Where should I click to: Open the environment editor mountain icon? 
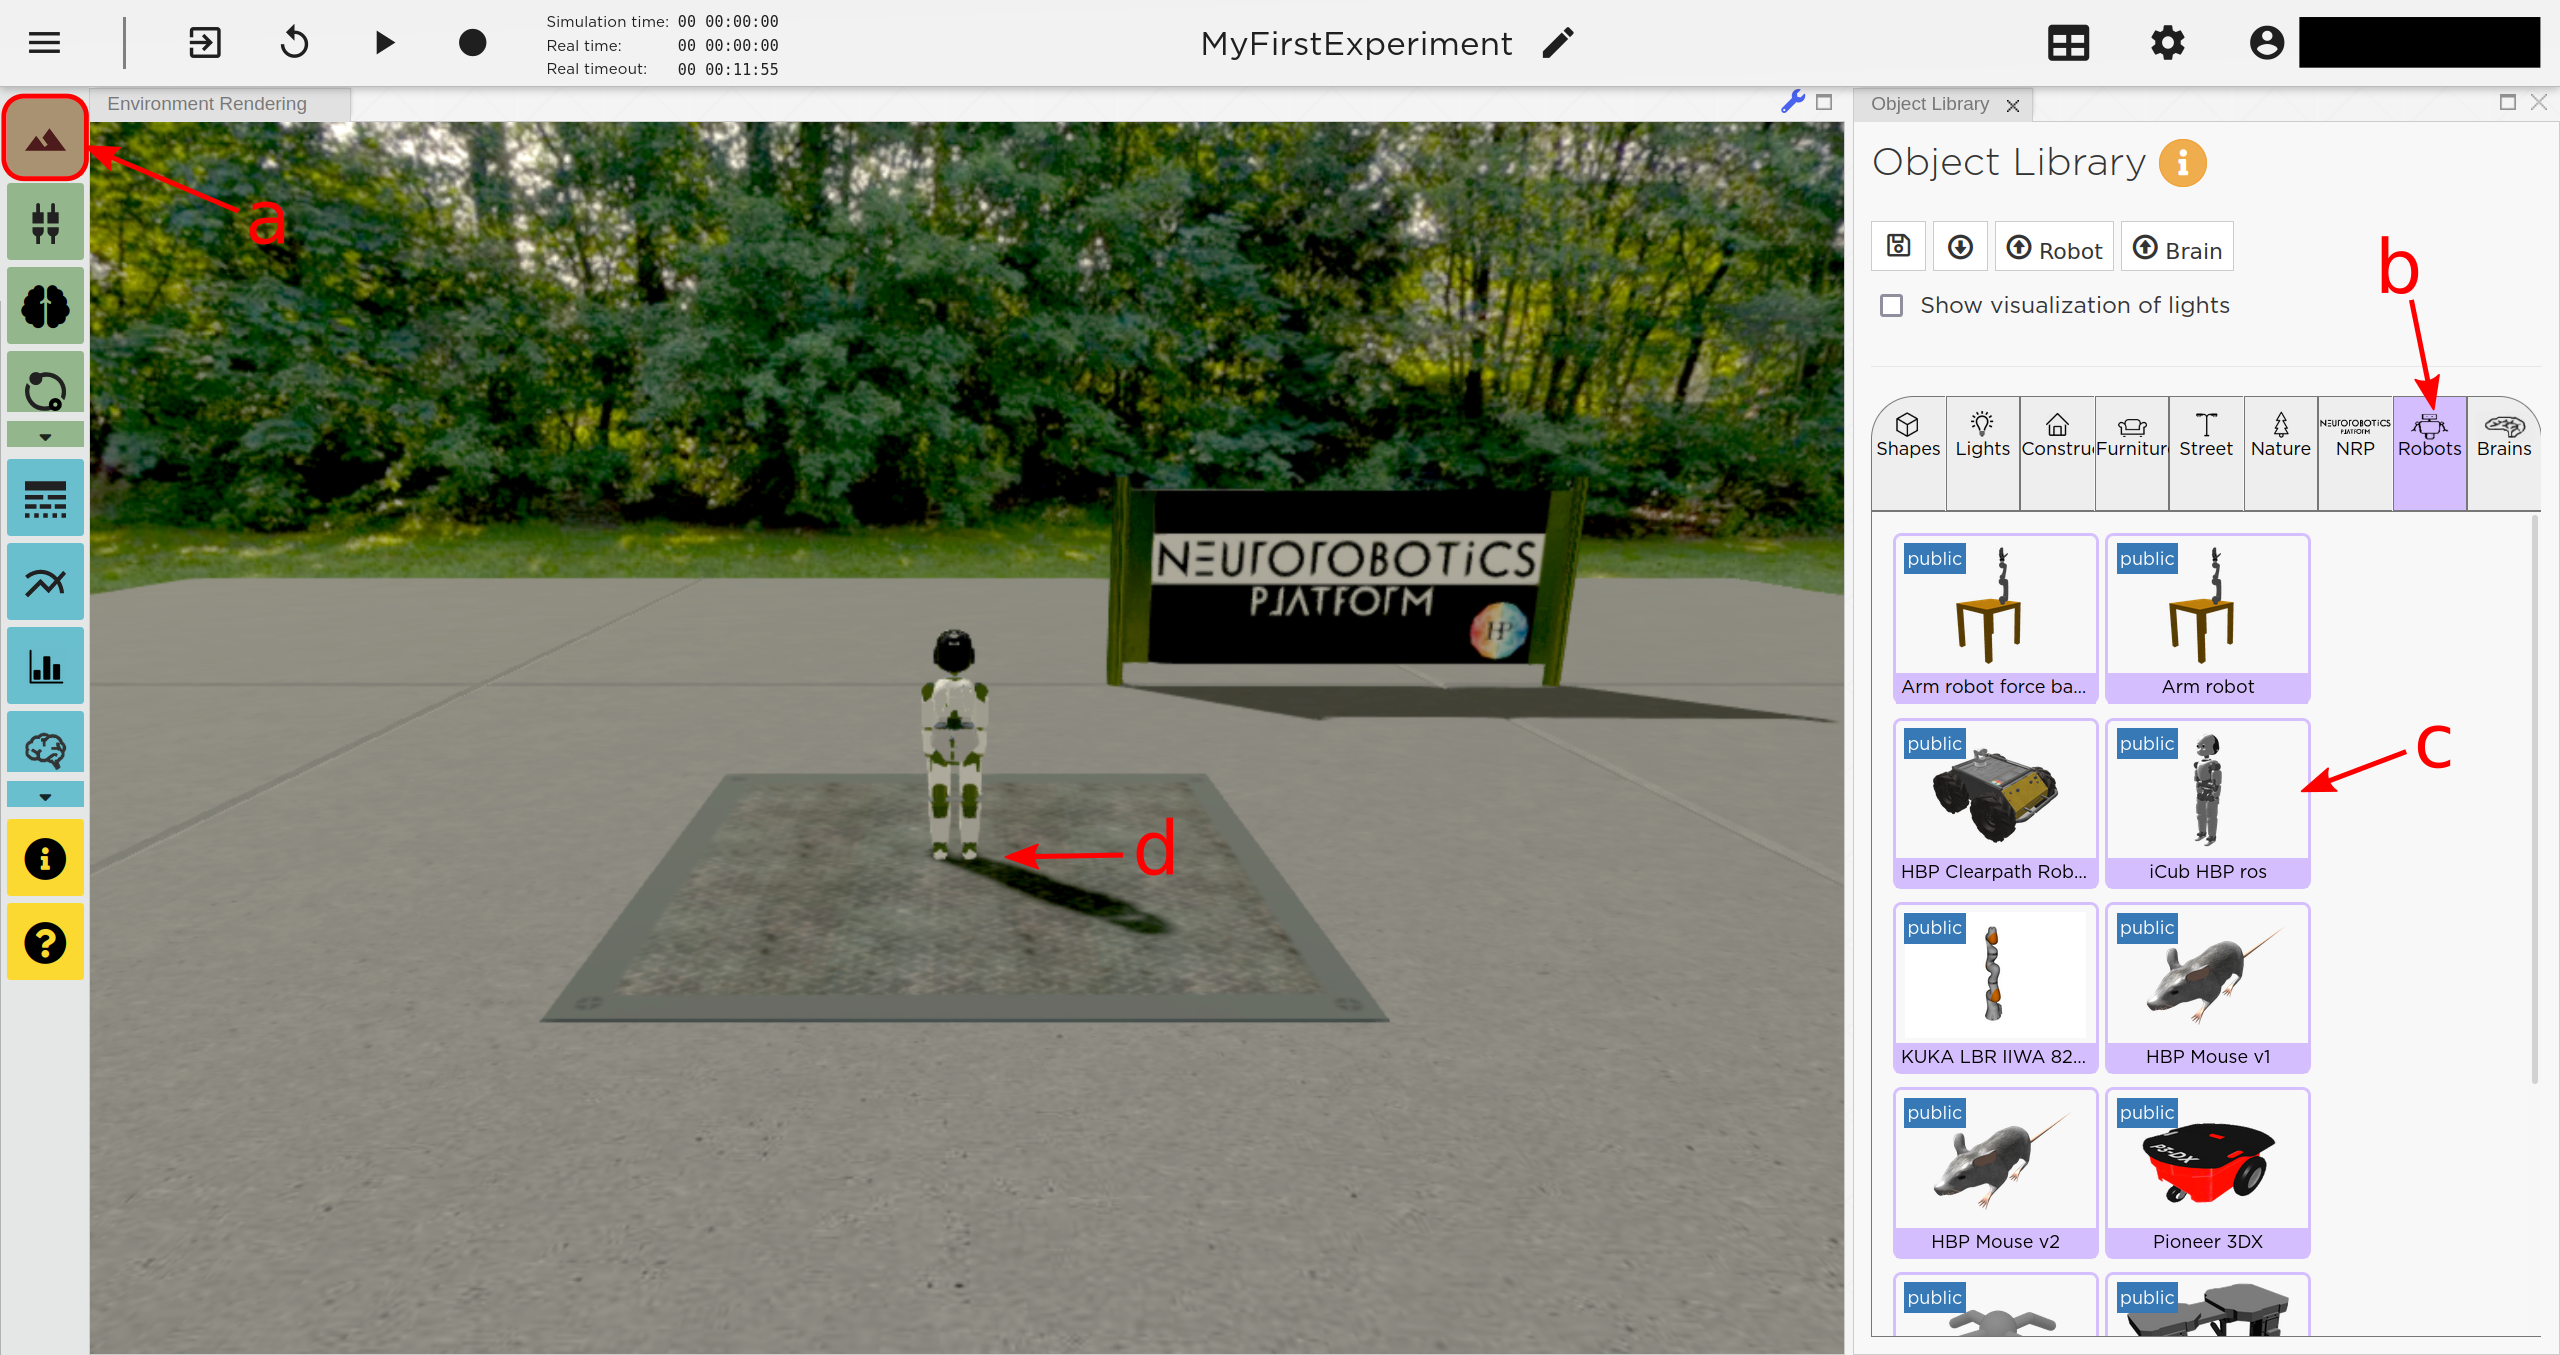[45, 138]
